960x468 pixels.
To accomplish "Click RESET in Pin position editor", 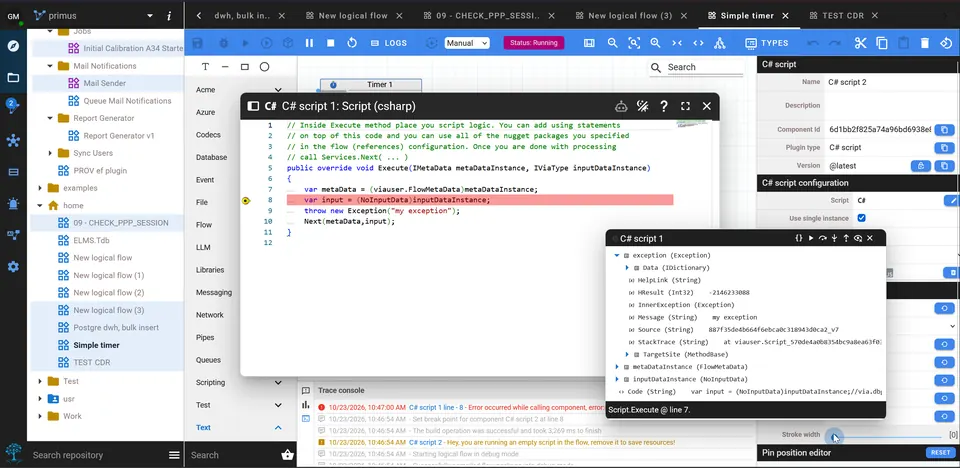I will click(940, 453).
